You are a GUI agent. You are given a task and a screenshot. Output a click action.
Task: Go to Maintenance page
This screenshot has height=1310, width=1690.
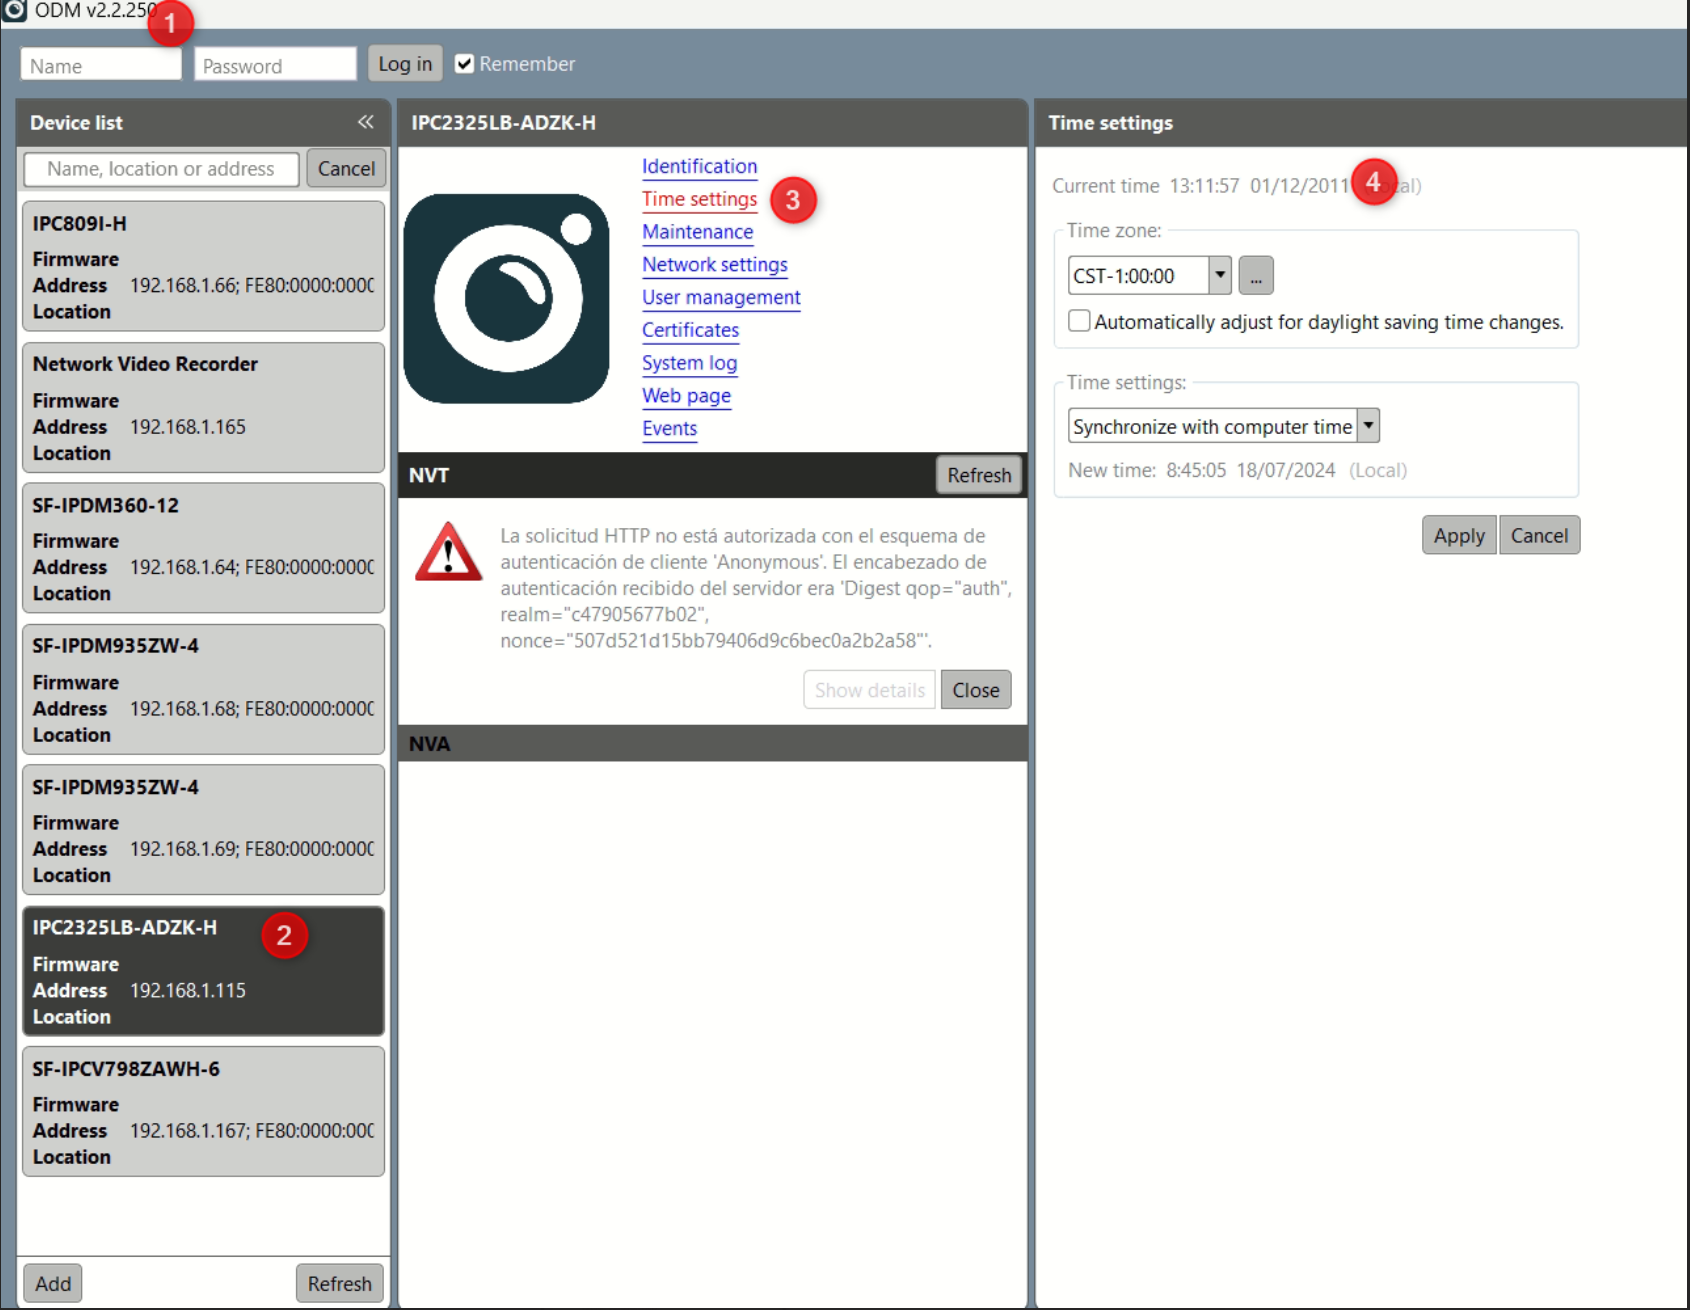697,232
